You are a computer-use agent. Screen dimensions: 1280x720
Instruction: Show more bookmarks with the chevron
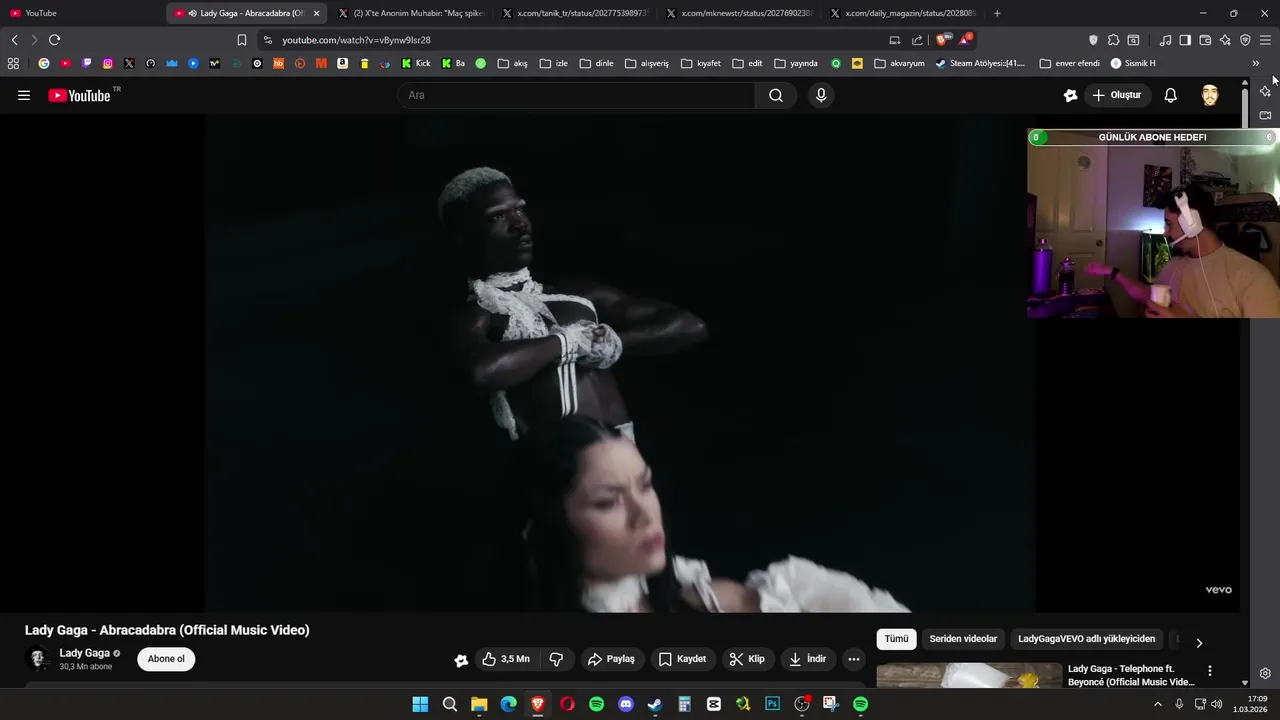click(1255, 63)
